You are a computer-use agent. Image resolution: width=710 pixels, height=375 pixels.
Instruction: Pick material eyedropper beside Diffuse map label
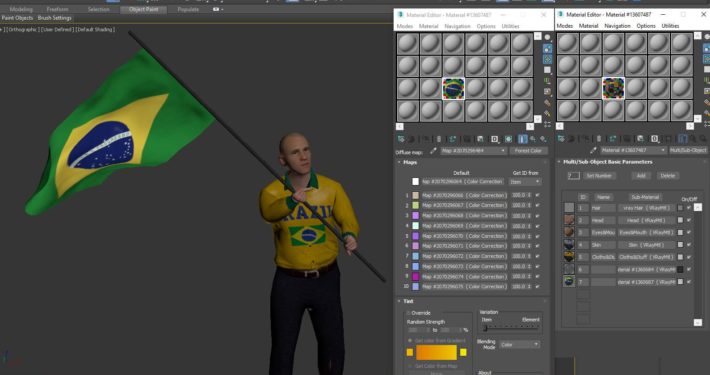tap(433, 151)
